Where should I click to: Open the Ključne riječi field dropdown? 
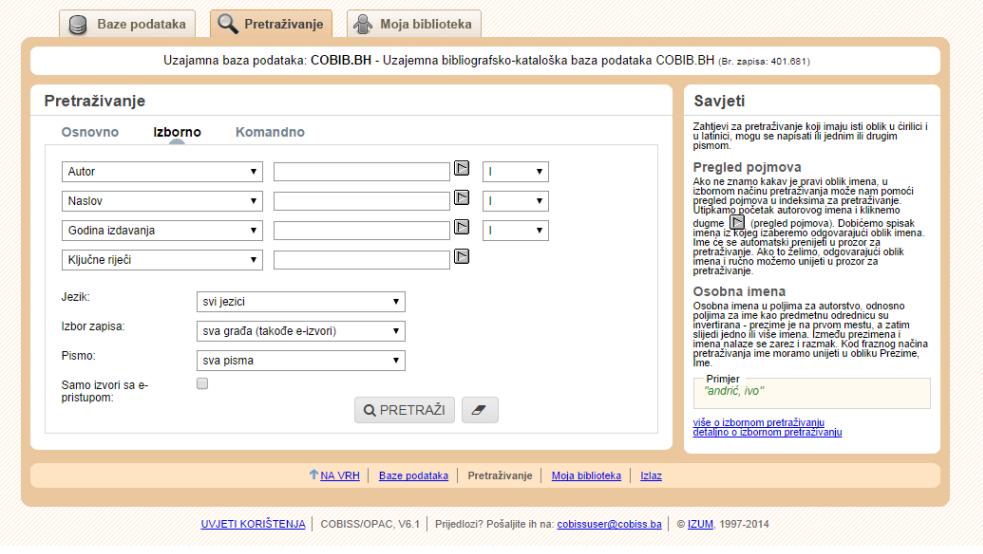click(x=162, y=260)
